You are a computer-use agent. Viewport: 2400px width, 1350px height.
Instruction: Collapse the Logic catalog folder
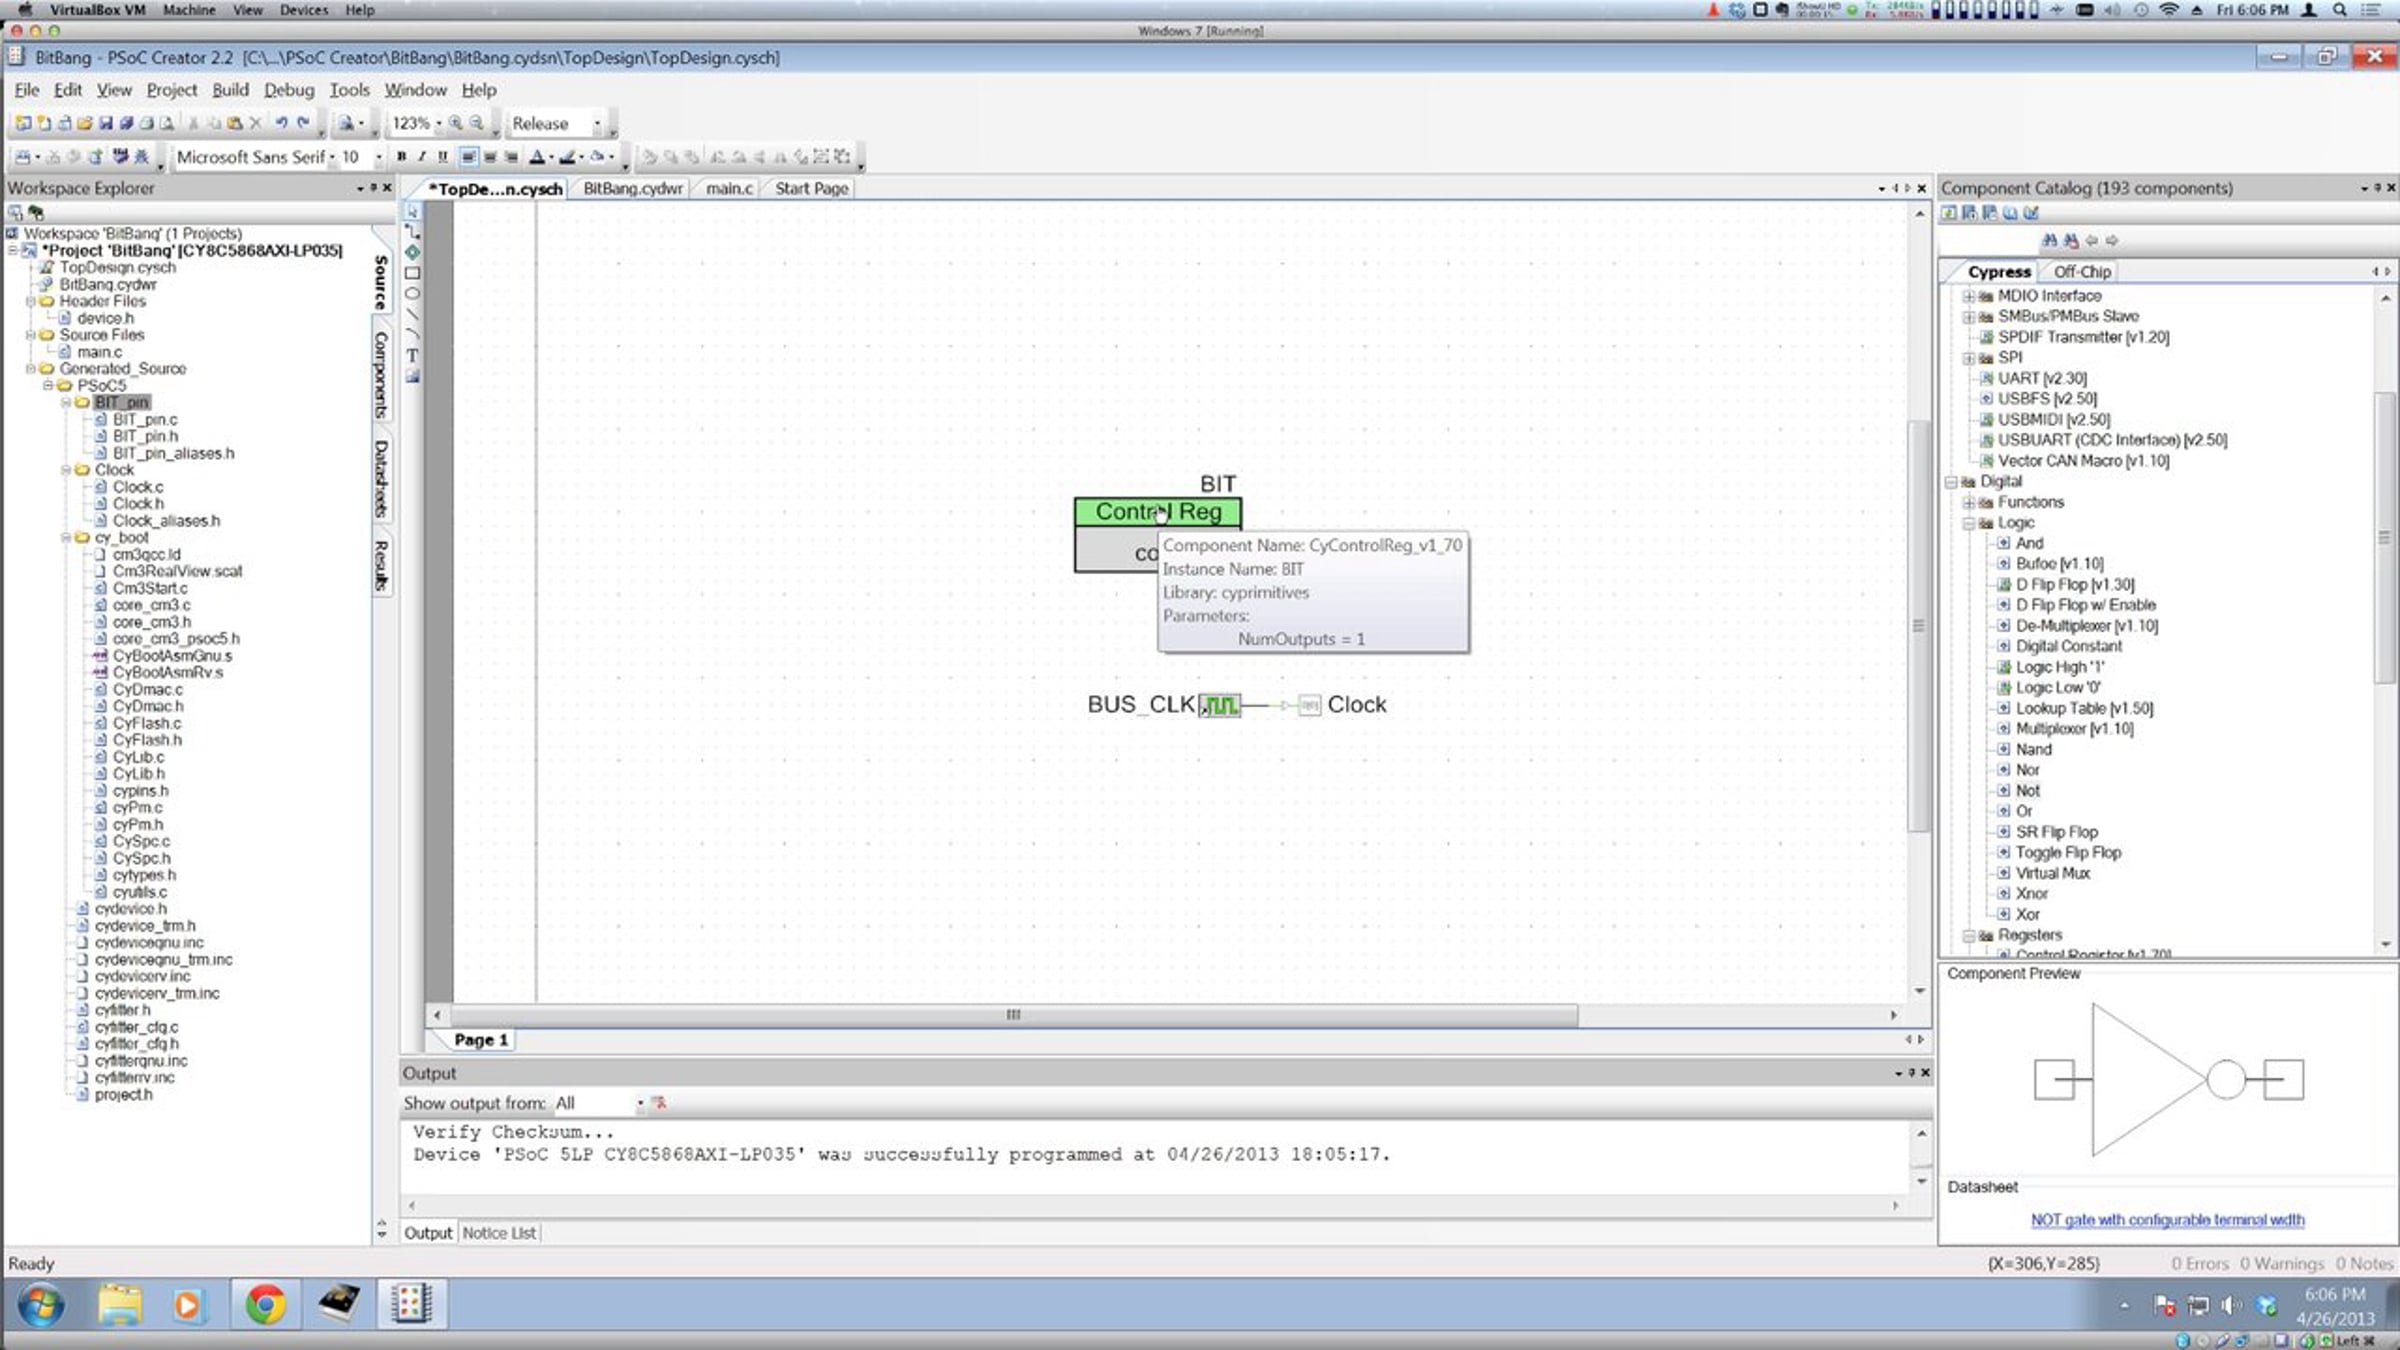click(1967, 524)
